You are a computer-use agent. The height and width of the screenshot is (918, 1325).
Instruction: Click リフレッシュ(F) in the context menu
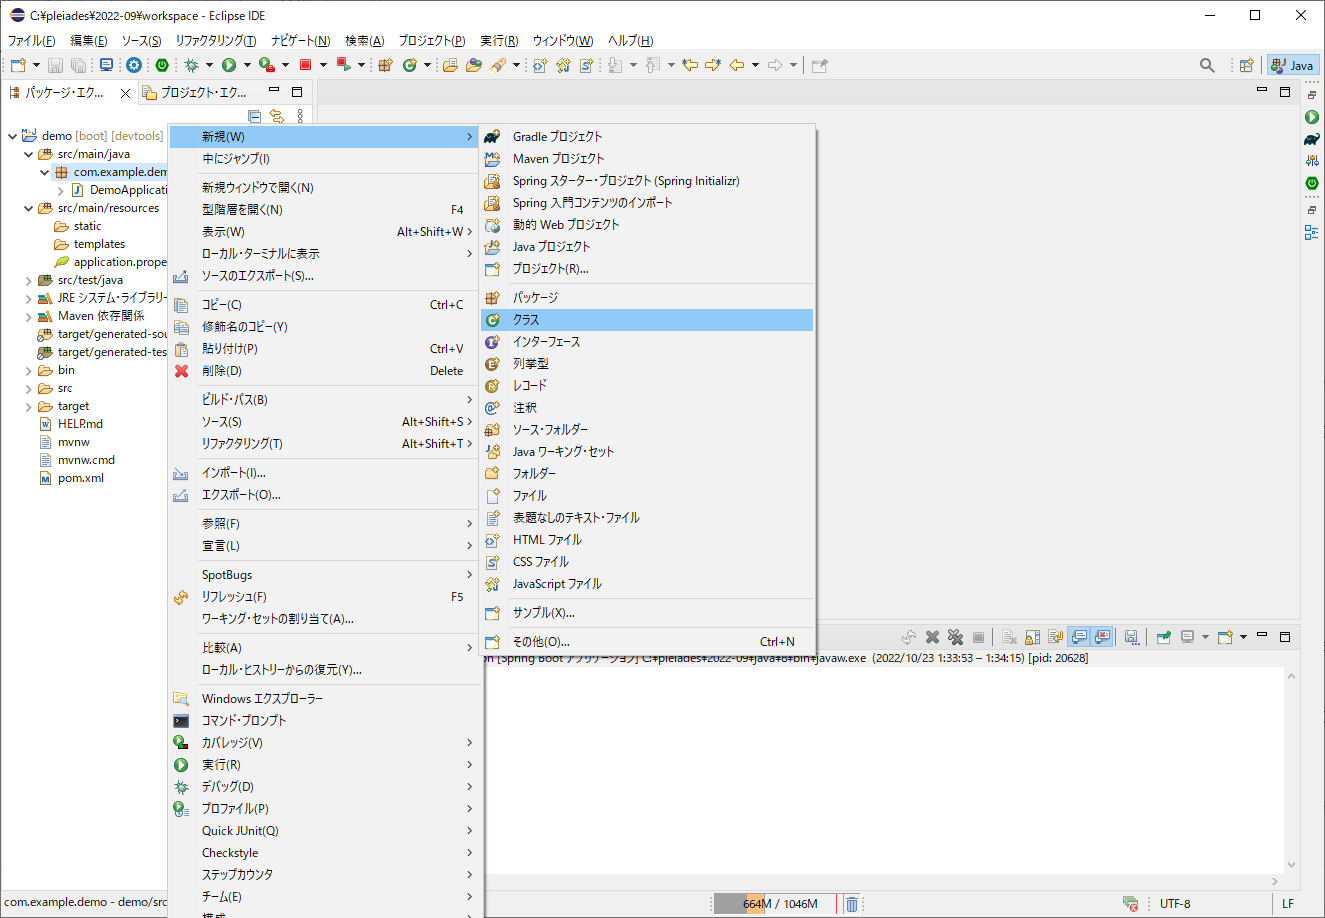pyautogui.click(x=325, y=597)
